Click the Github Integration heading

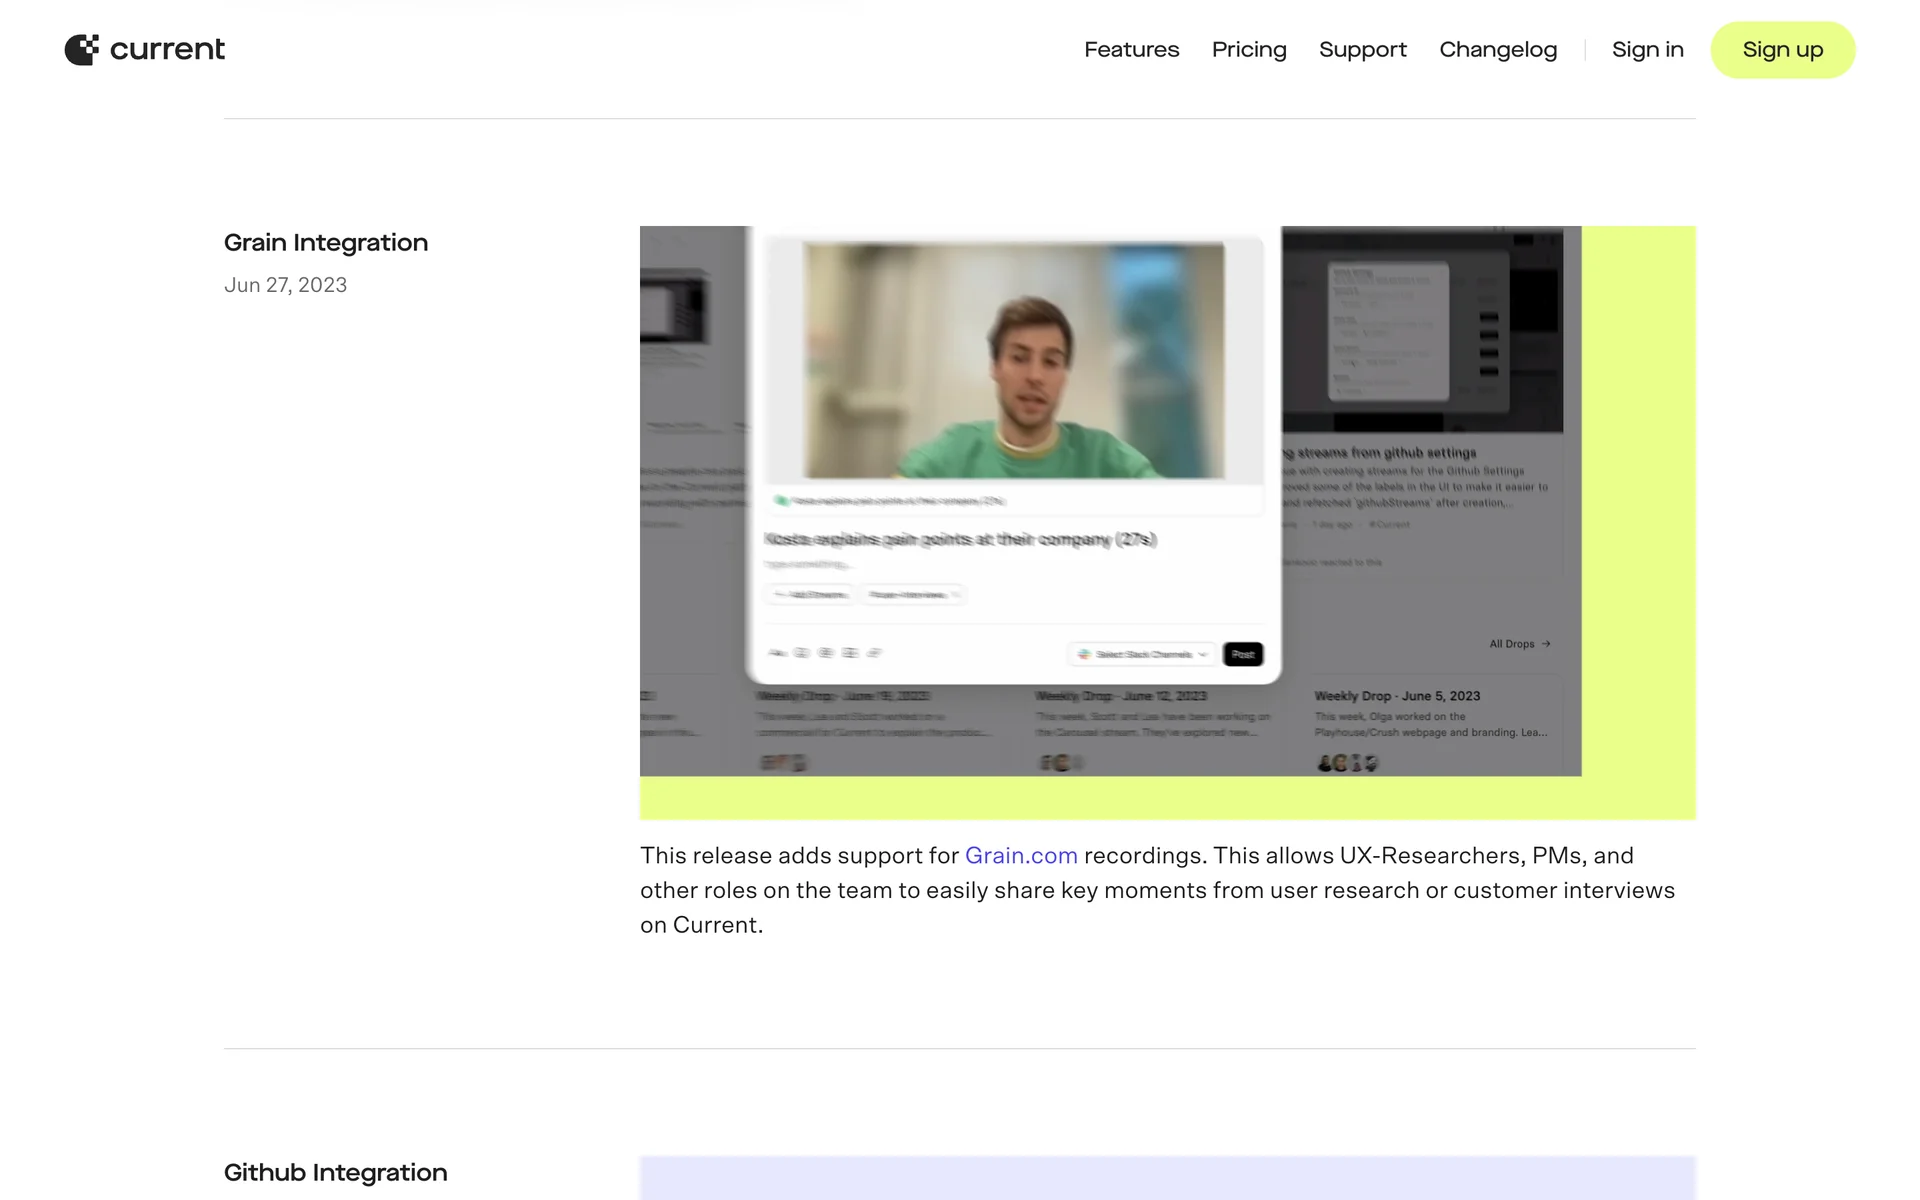[335, 1173]
